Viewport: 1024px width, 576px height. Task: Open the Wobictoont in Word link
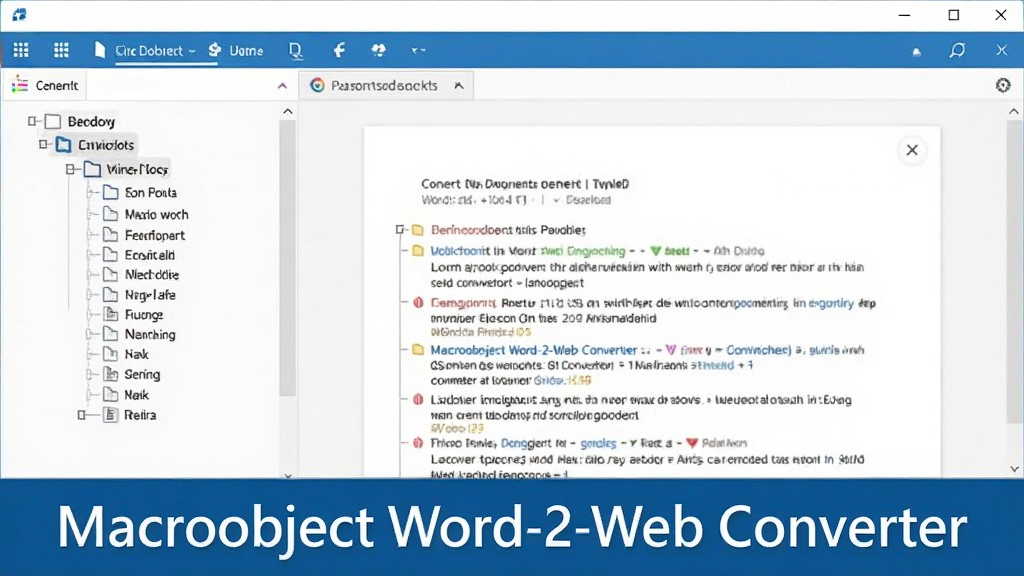pos(483,251)
